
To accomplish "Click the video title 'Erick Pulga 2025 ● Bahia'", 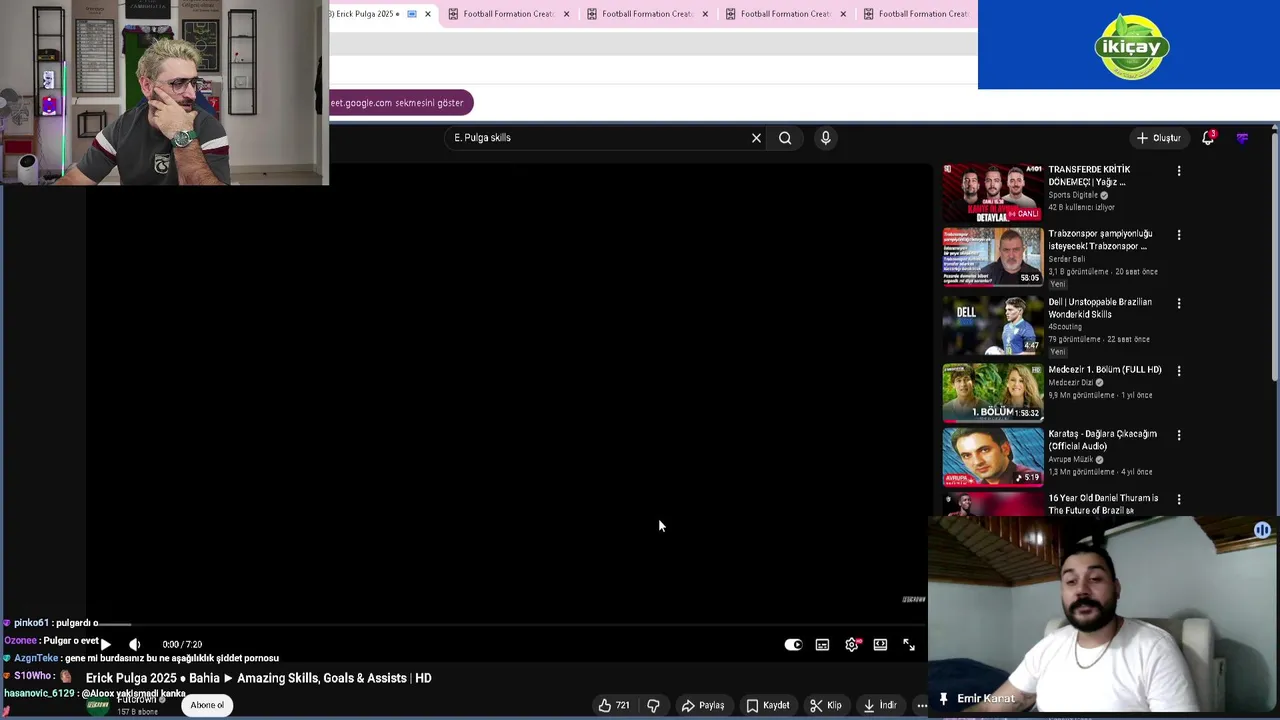I will (x=259, y=678).
